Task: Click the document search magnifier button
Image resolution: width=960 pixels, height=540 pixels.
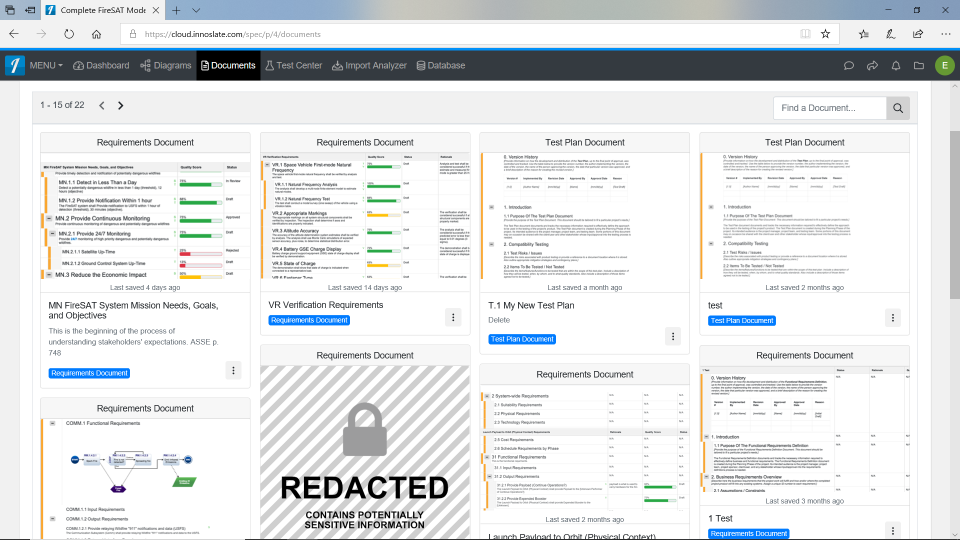Action: pos(898,108)
